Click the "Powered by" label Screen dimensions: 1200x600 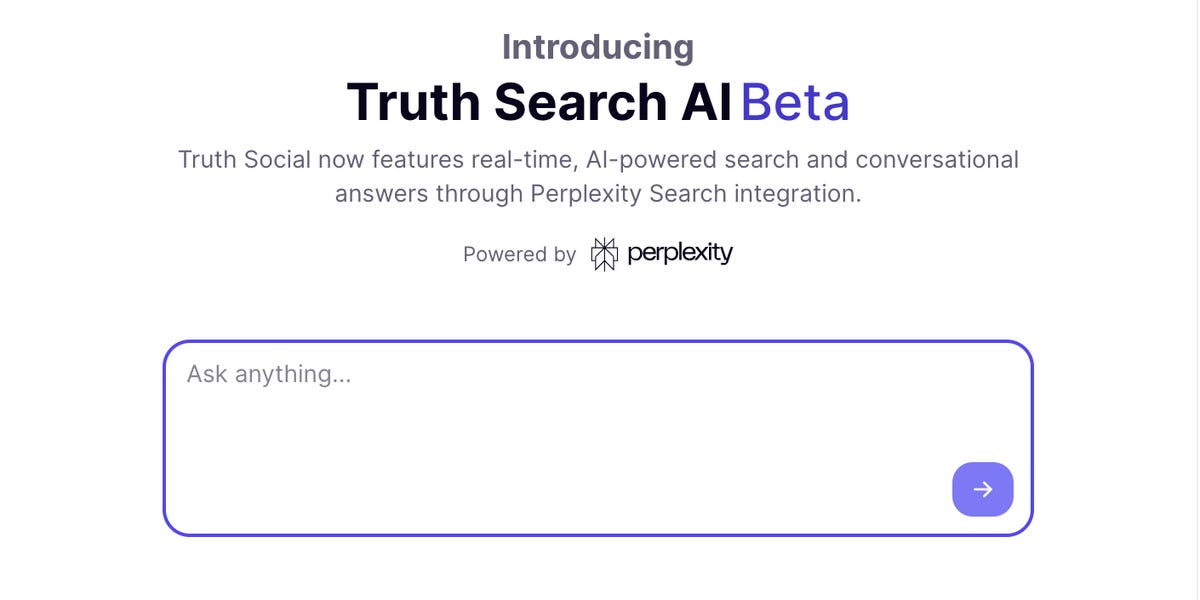click(x=519, y=255)
